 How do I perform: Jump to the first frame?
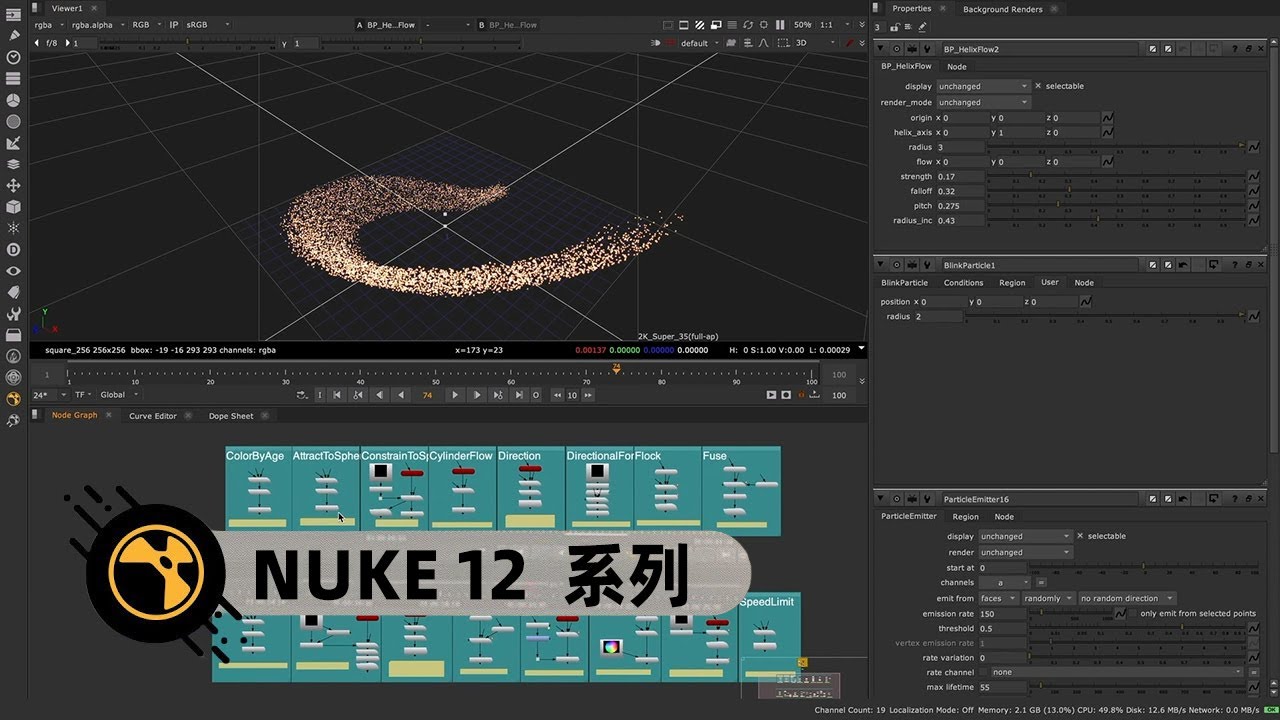336,395
